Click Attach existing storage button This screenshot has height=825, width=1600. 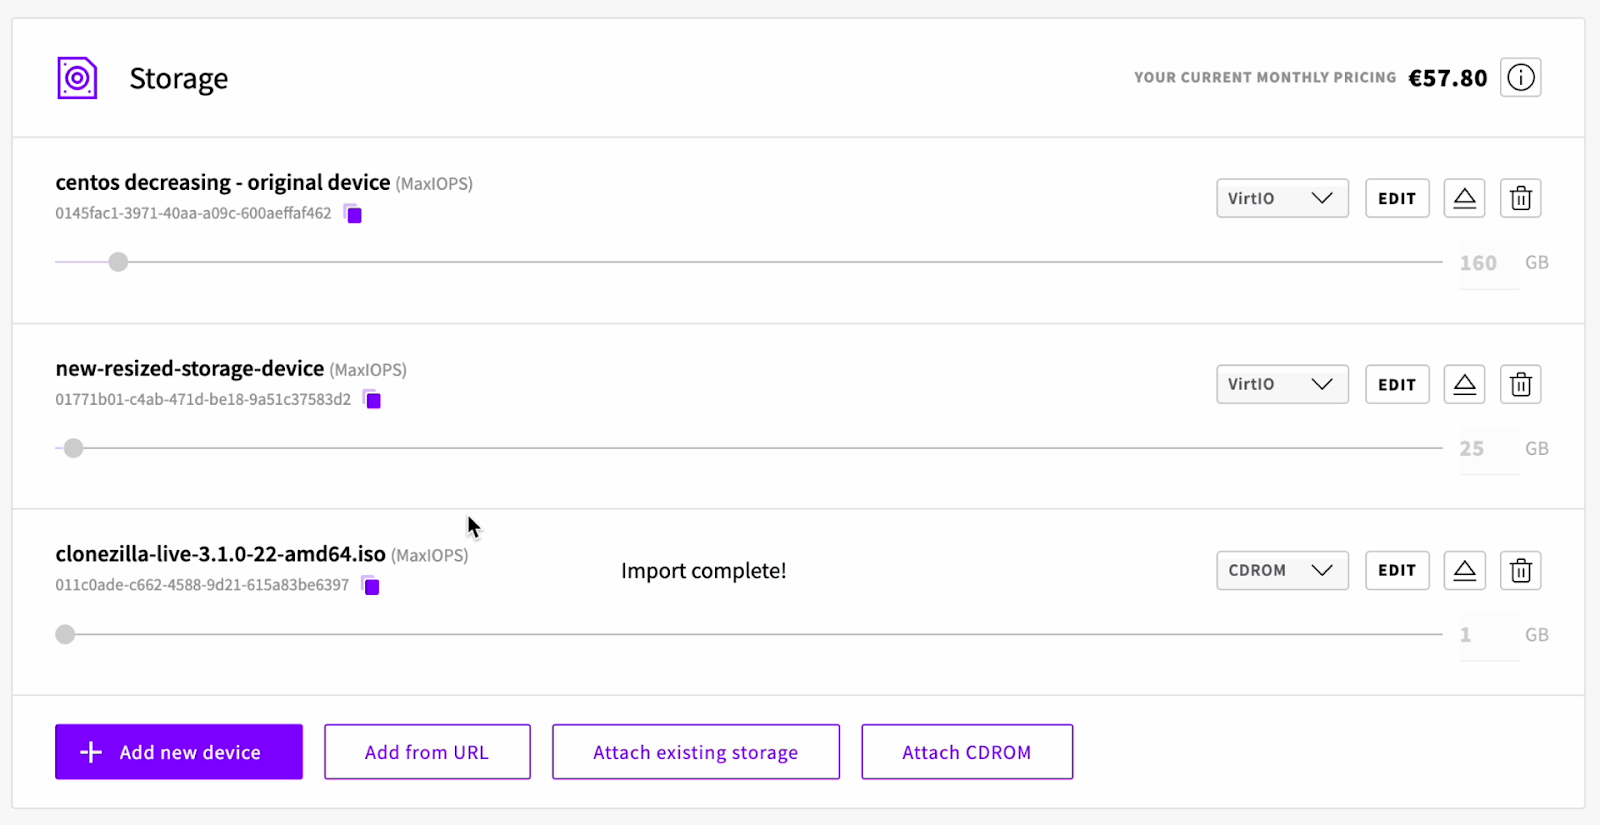pyautogui.click(x=696, y=752)
